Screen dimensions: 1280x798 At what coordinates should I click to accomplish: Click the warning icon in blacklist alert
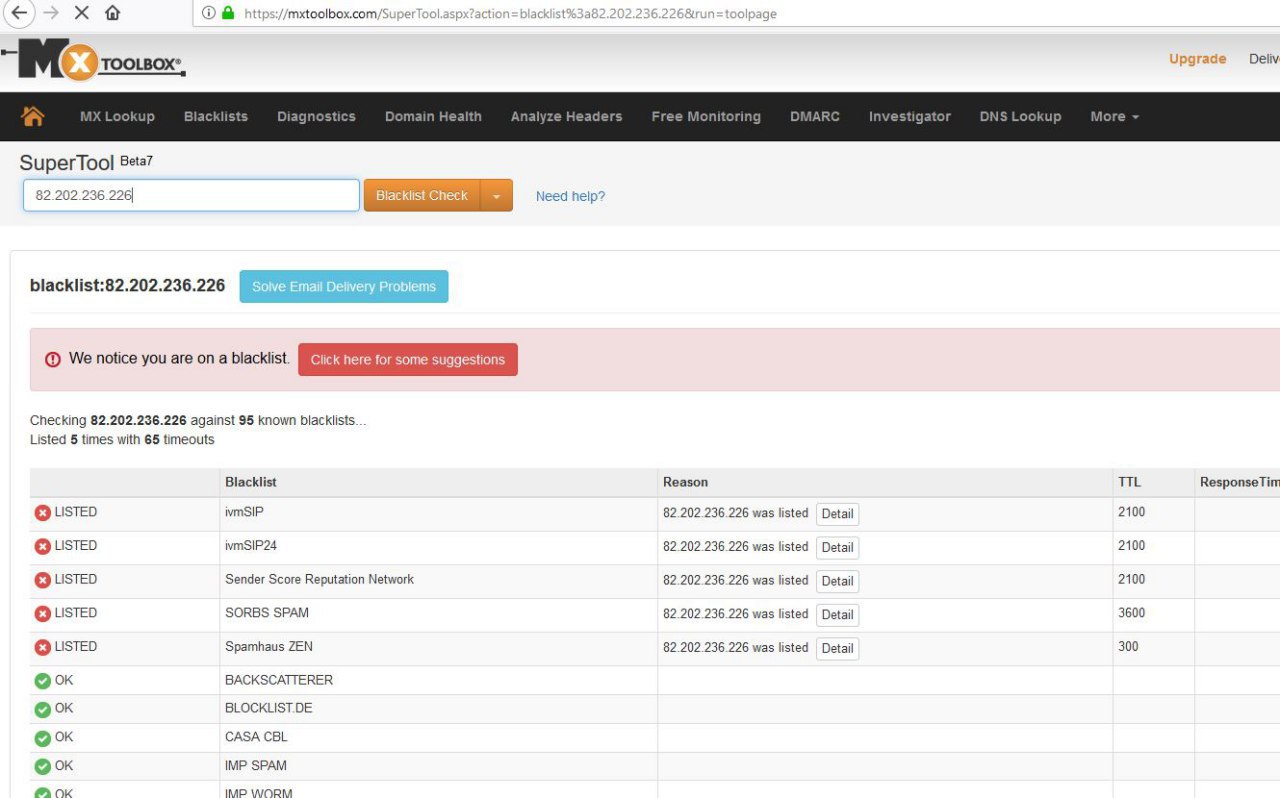tap(53, 359)
